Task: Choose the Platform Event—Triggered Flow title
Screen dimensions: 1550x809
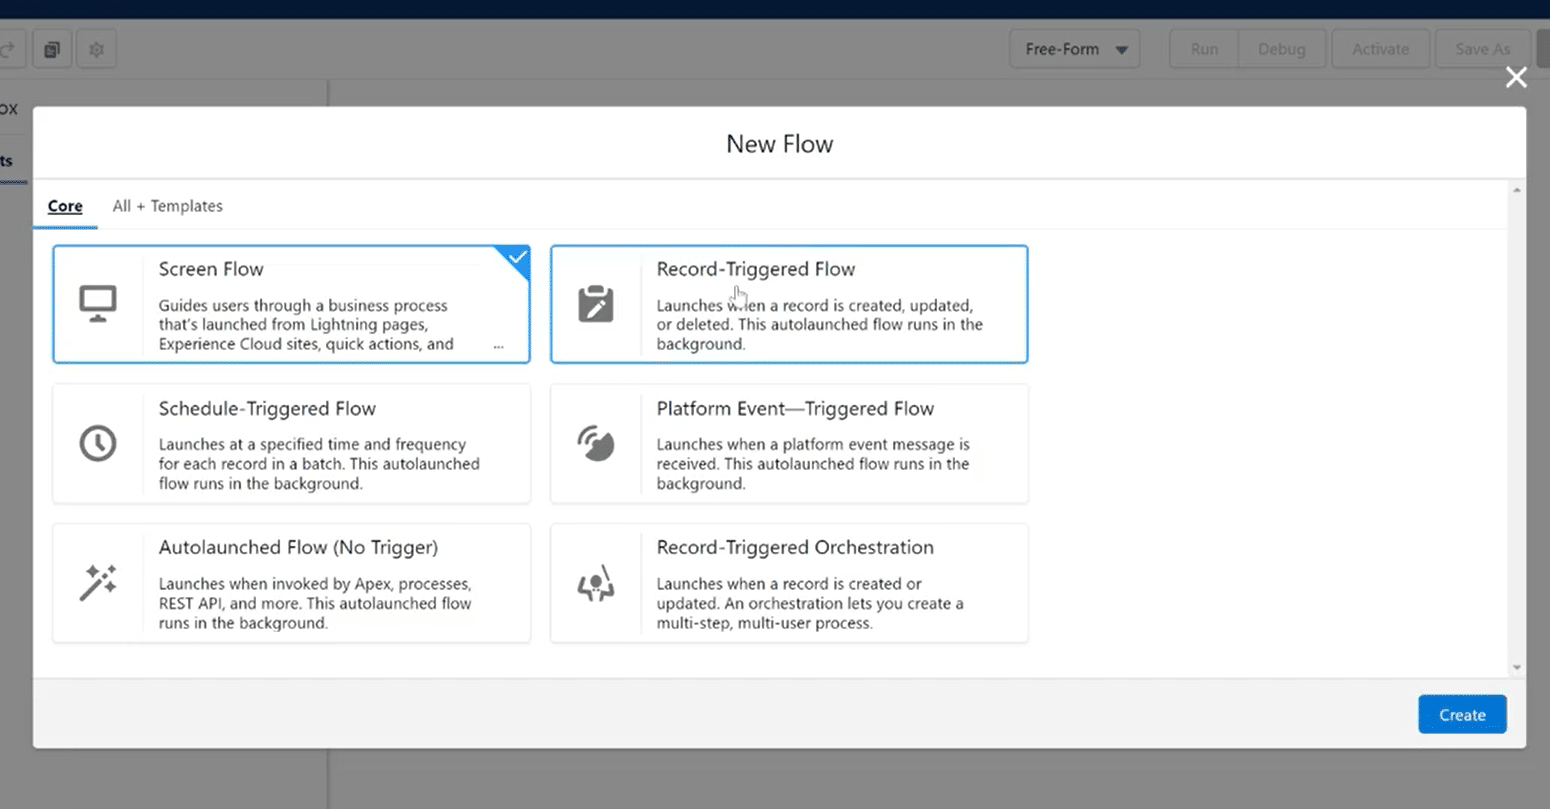Action: 795,409
